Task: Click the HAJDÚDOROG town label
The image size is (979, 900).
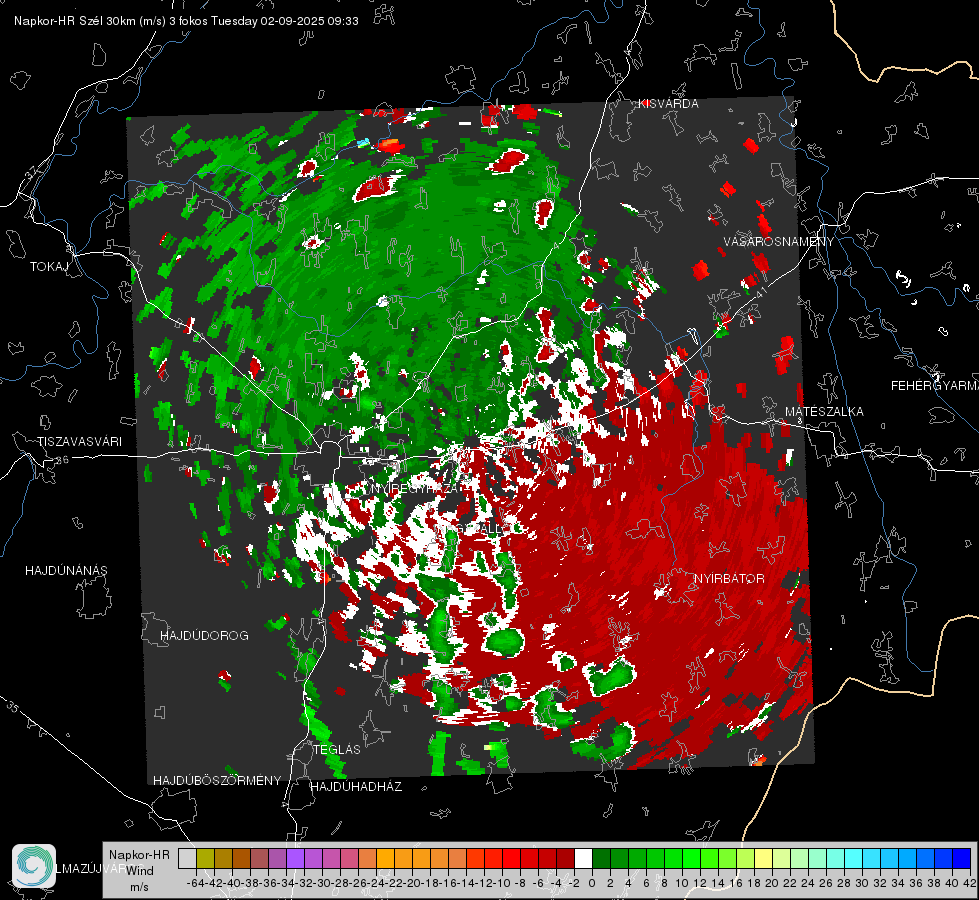Action: [x=204, y=636]
